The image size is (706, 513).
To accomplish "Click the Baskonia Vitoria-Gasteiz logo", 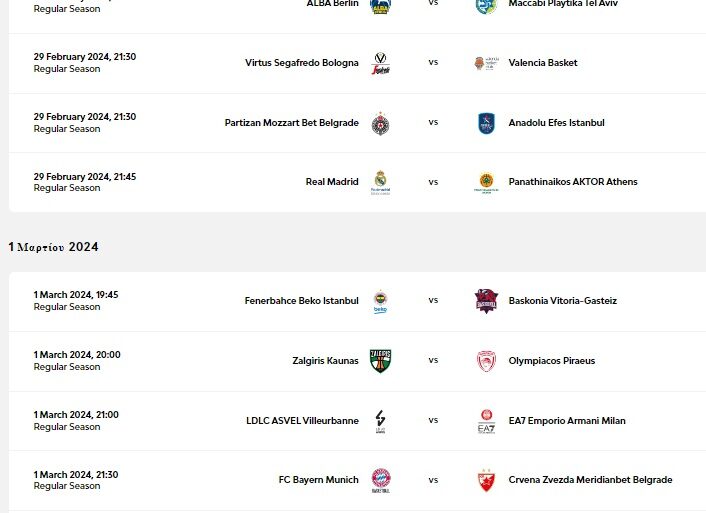I will 486,301.
